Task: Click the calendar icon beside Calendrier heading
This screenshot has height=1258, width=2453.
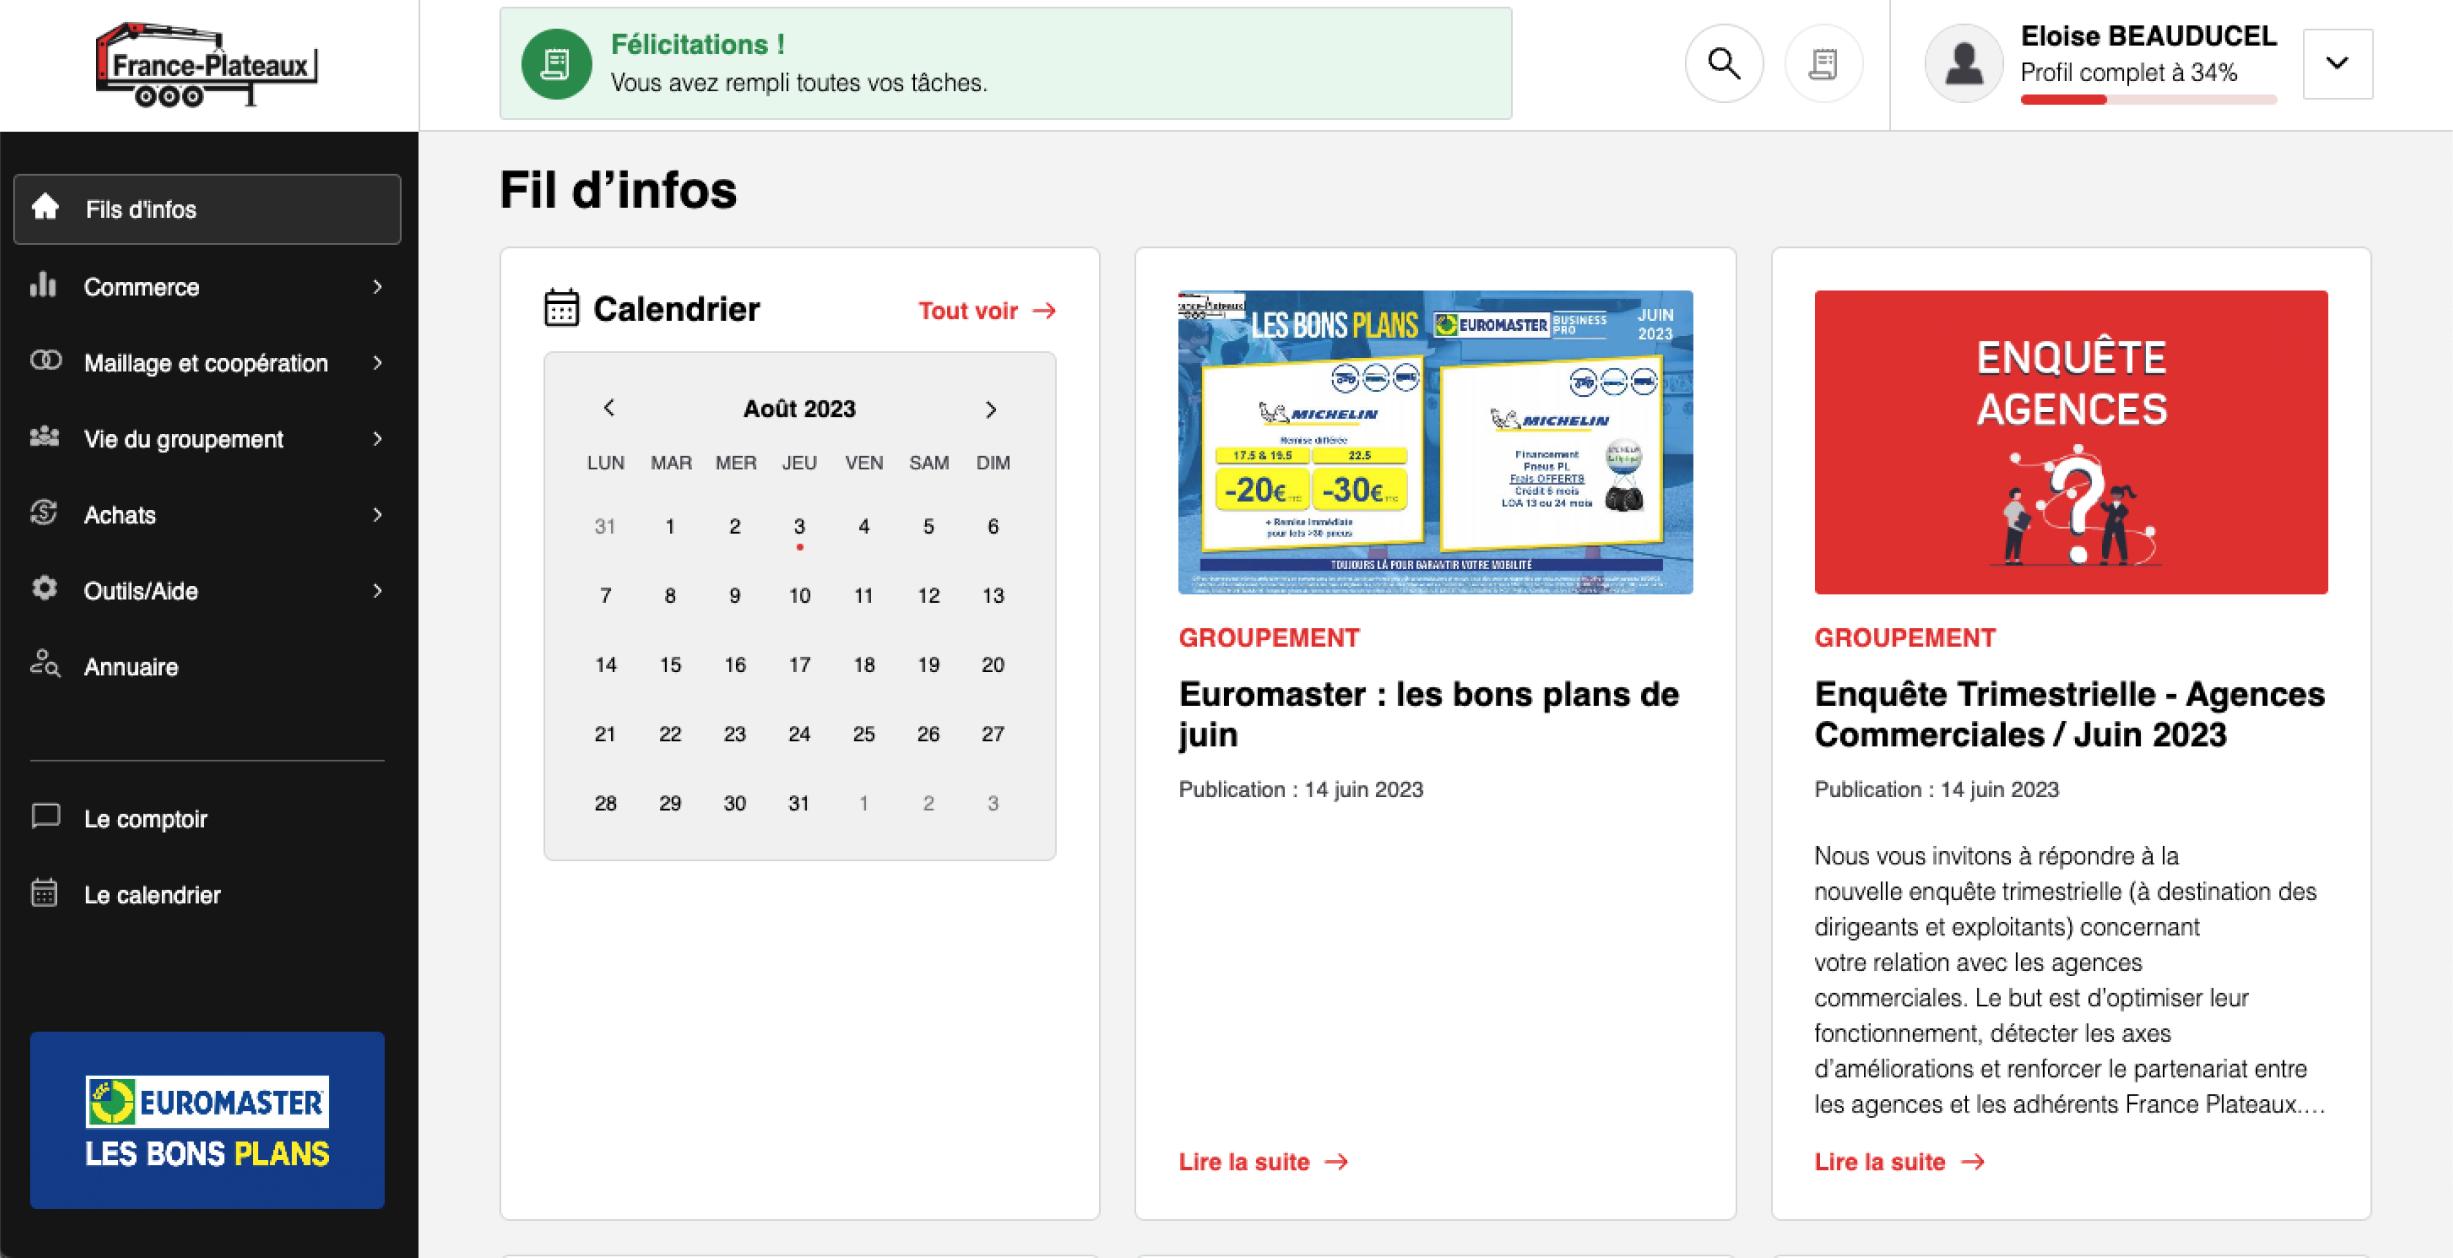Action: coord(561,308)
